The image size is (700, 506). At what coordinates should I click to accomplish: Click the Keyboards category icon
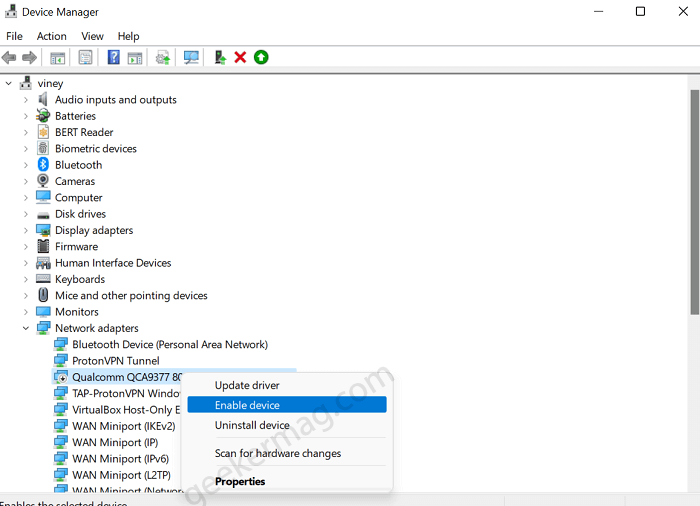click(43, 279)
